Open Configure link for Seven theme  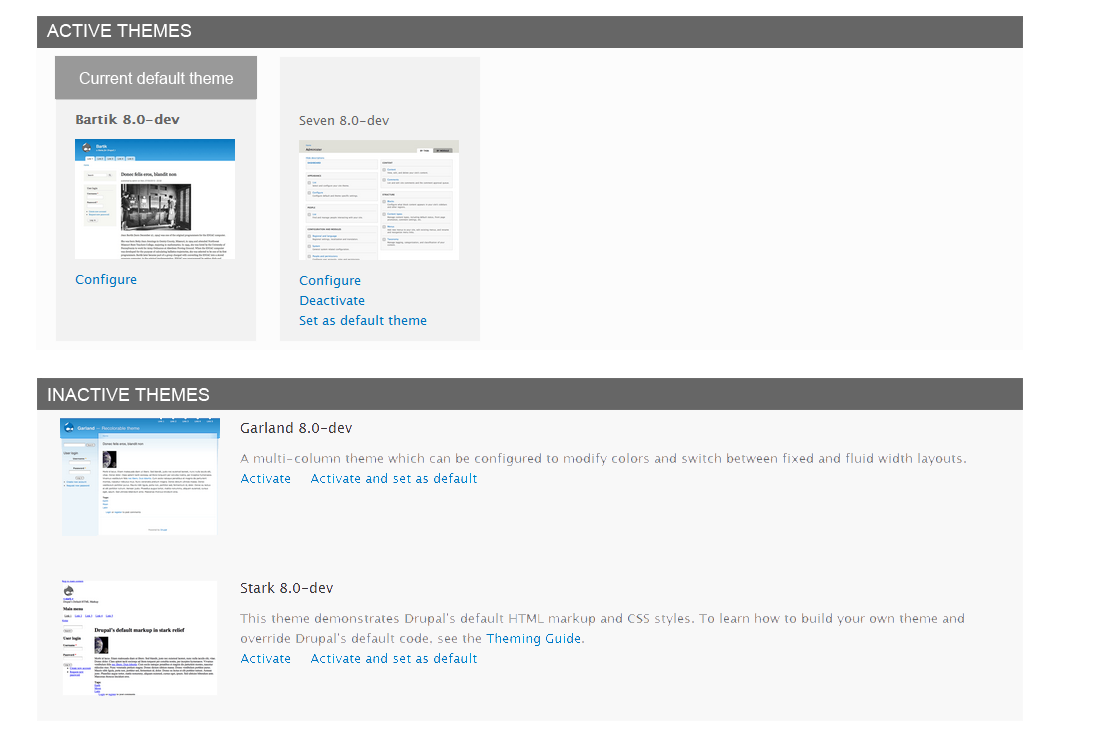330,280
